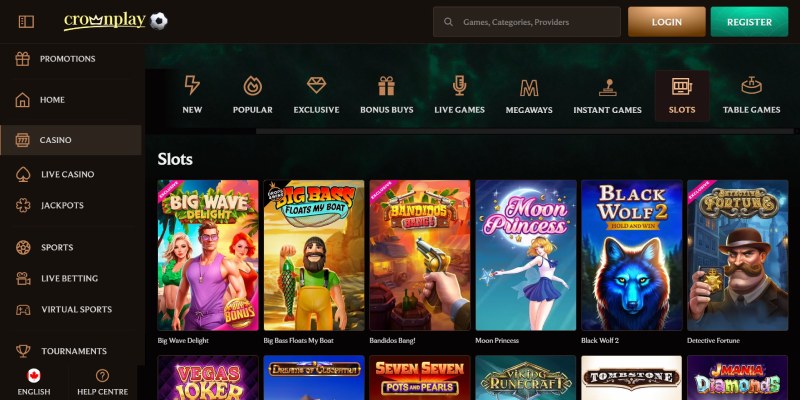Open the Crownplay logo home link
Viewport: 800px width, 400px height.
(105, 21)
